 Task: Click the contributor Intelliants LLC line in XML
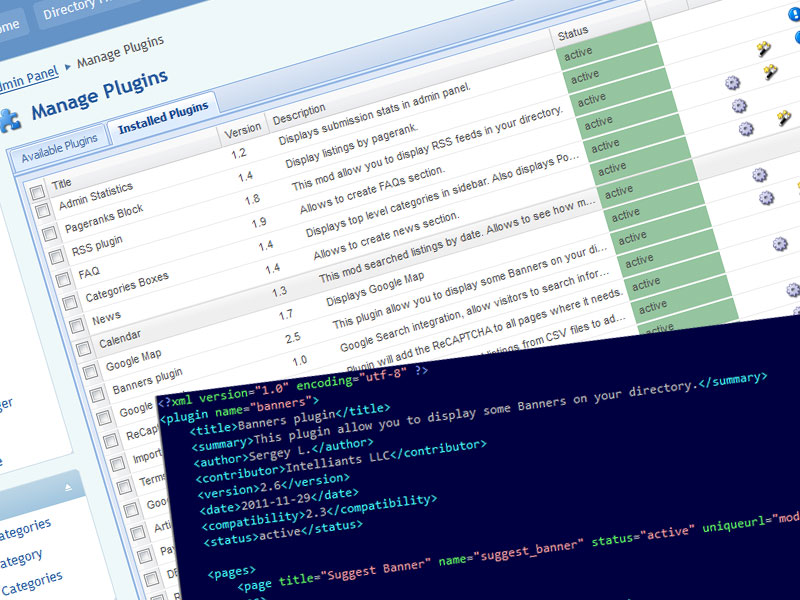click(341, 461)
